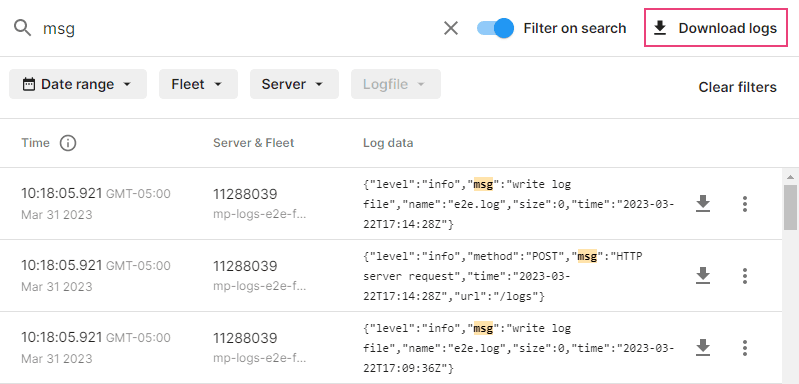The width and height of the screenshot is (799, 384).
Task: Open the Date range dropdown
Action: coord(78,84)
